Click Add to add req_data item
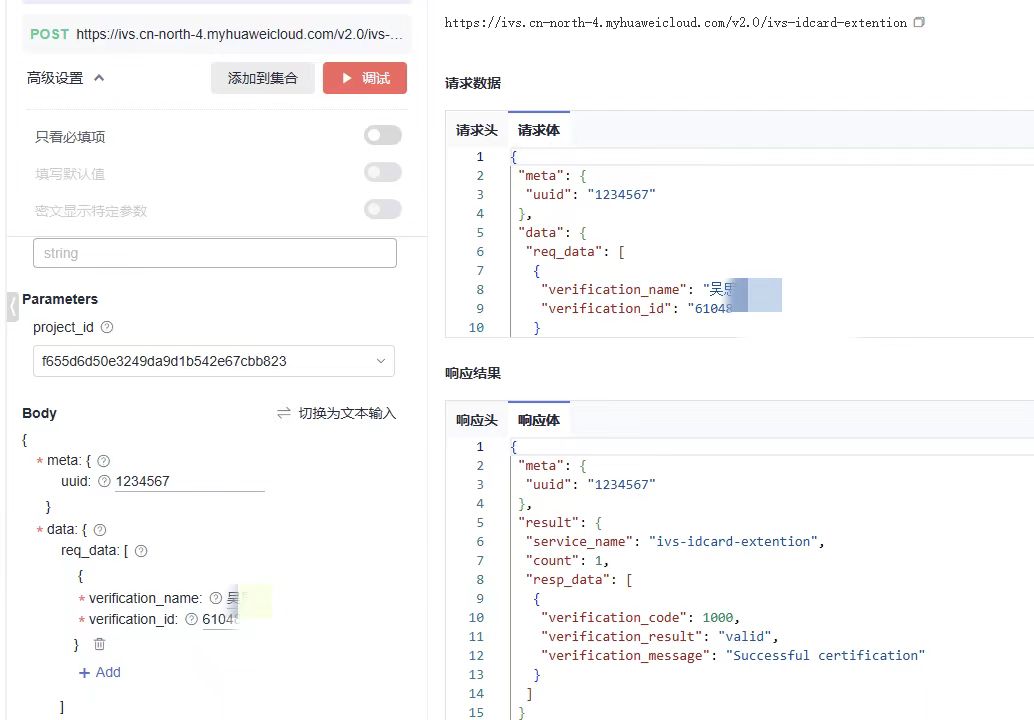 tap(100, 672)
